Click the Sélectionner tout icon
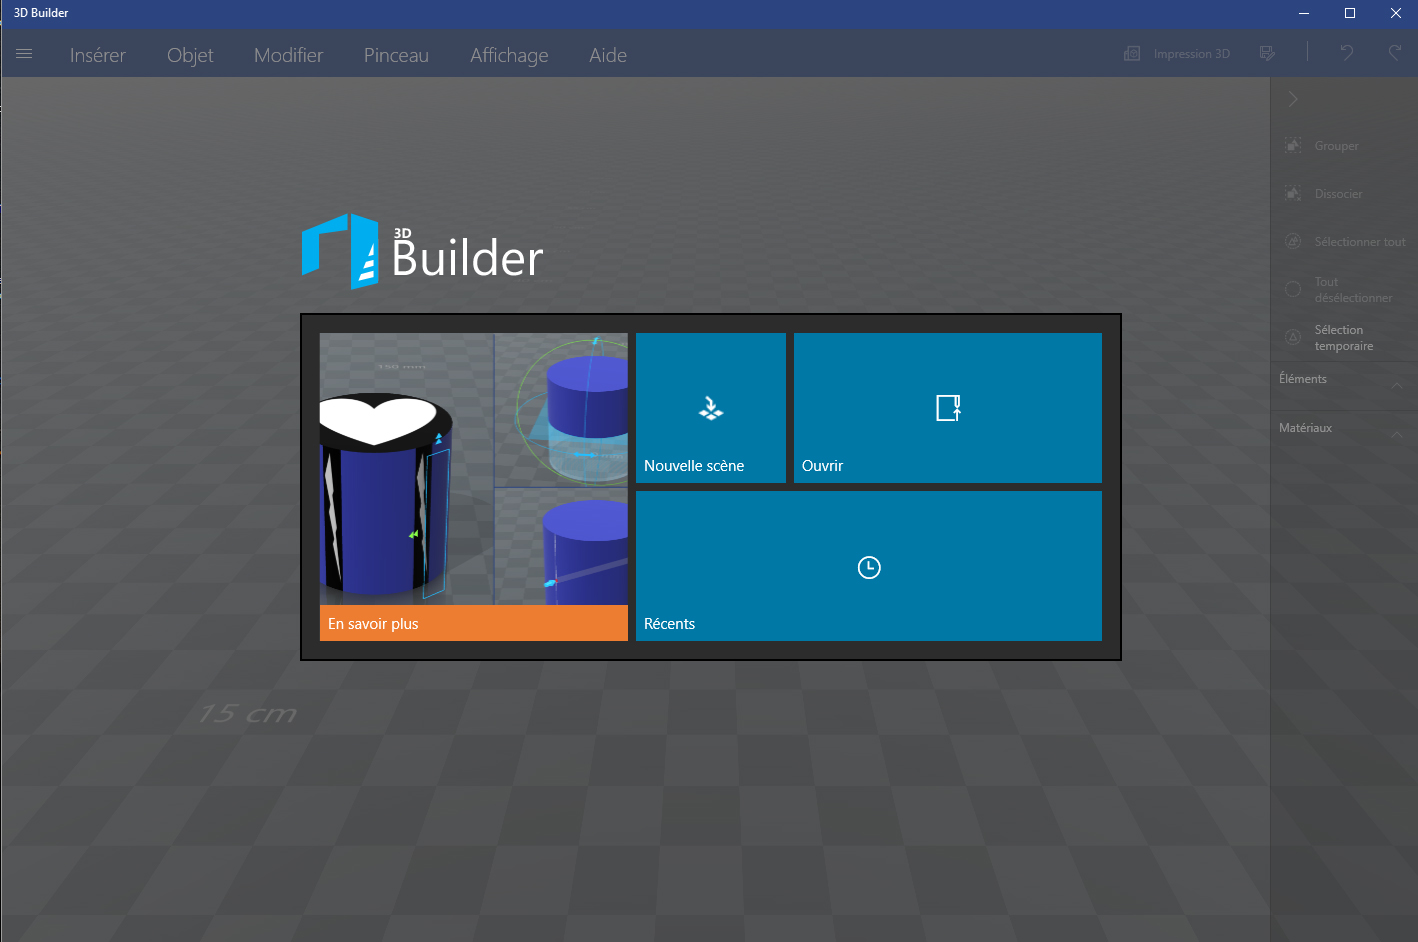This screenshot has height=942, width=1418. (1293, 241)
